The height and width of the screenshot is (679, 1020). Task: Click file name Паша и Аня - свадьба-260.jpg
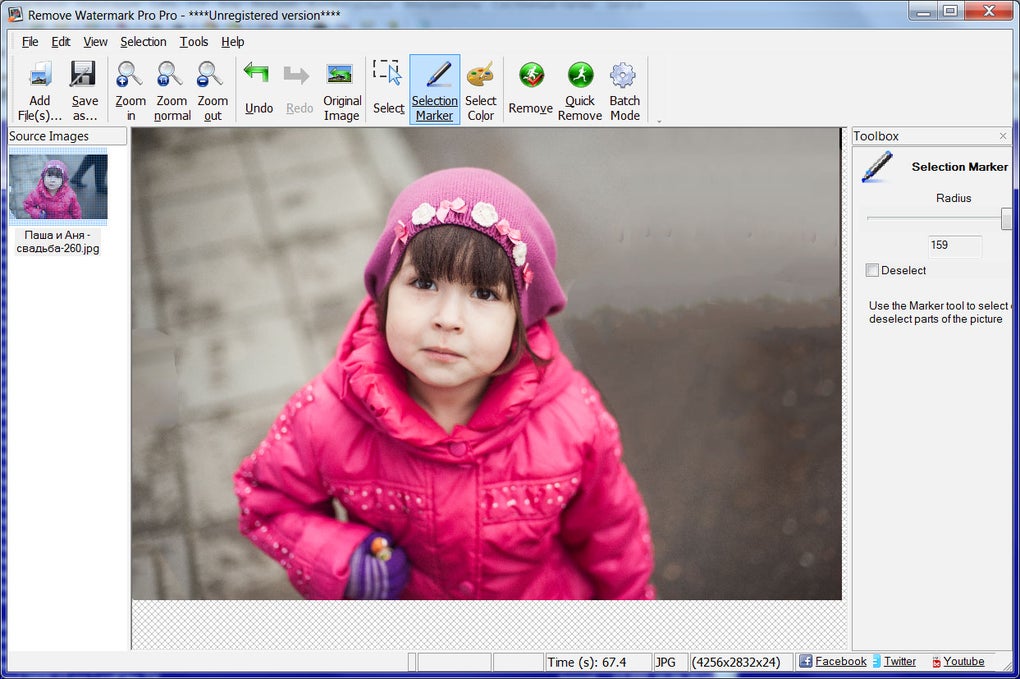point(58,241)
